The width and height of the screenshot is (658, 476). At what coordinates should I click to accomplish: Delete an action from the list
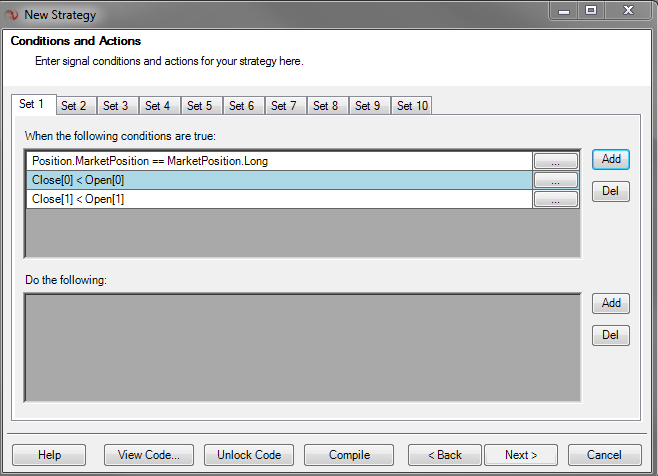tap(611, 335)
